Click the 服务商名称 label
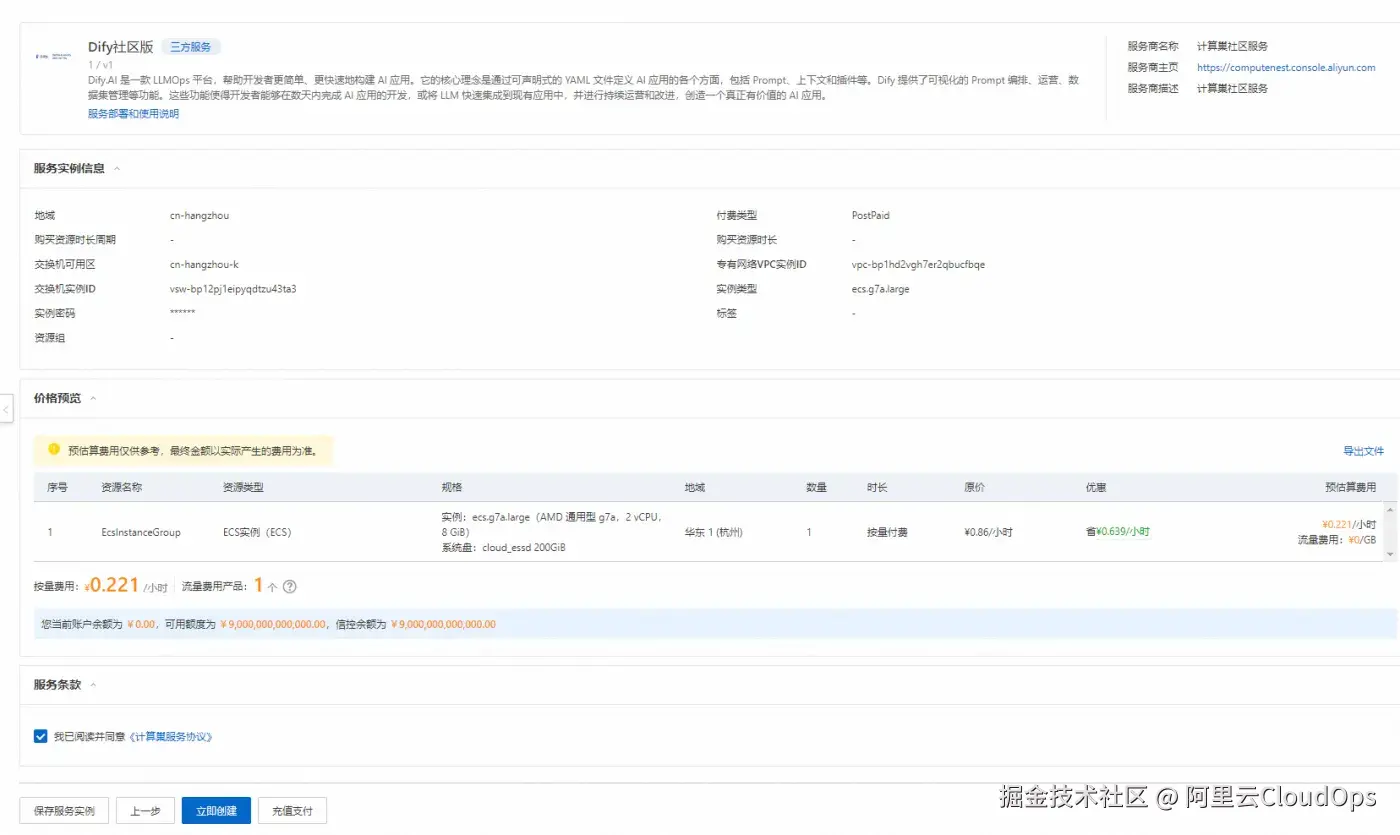The width and height of the screenshot is (1400, 835). (1152, 46)
